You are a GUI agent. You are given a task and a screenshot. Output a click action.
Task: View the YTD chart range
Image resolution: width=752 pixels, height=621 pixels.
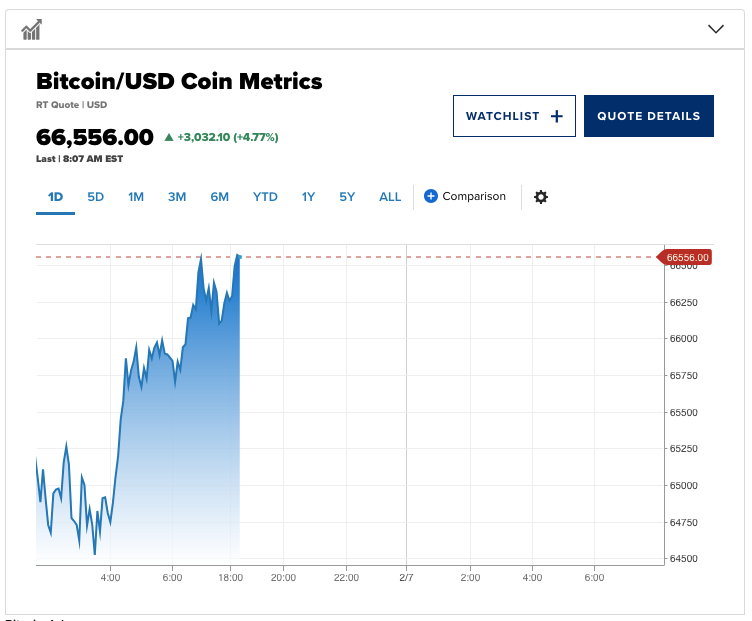265,197
